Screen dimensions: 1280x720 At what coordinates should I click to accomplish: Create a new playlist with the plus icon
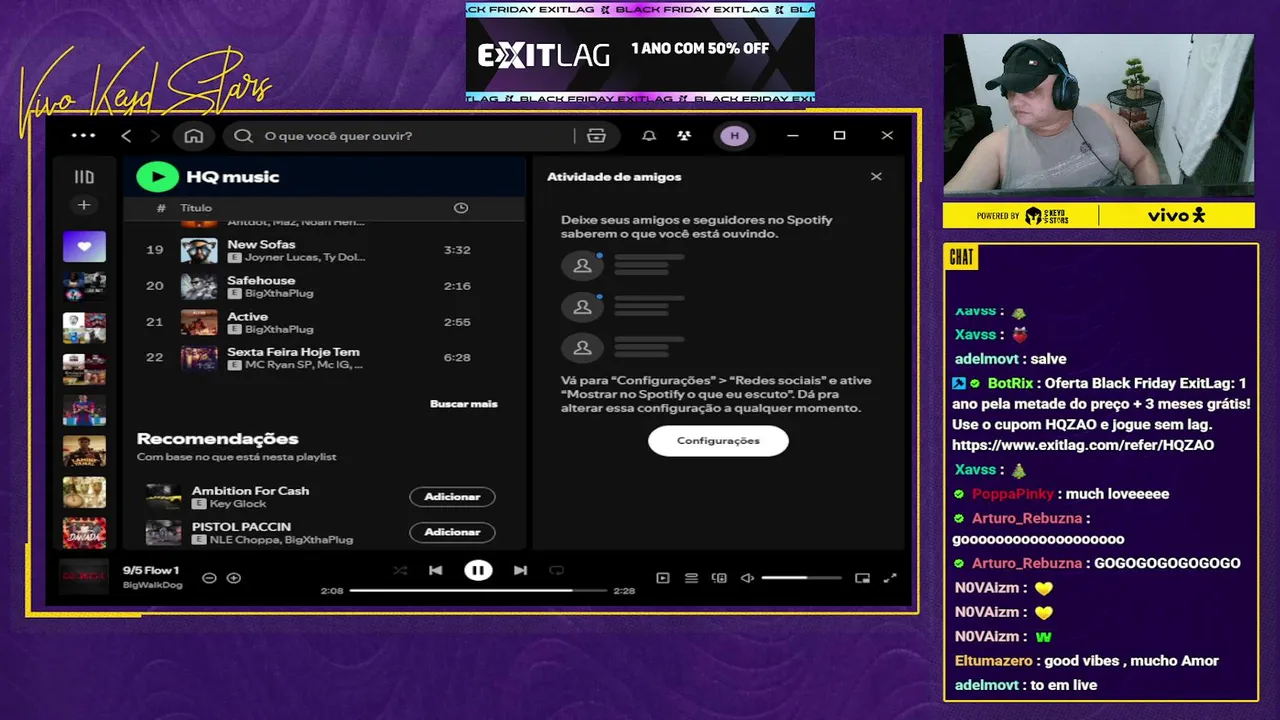click(x=84, y=205)
